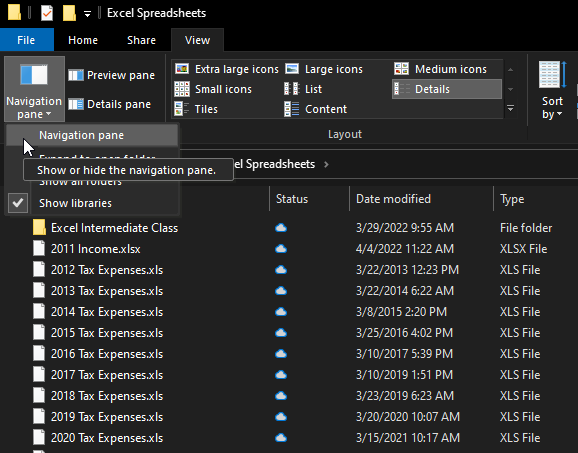Choose the List layout
Viewport: 578px width, 453px height.
point(303,89)
